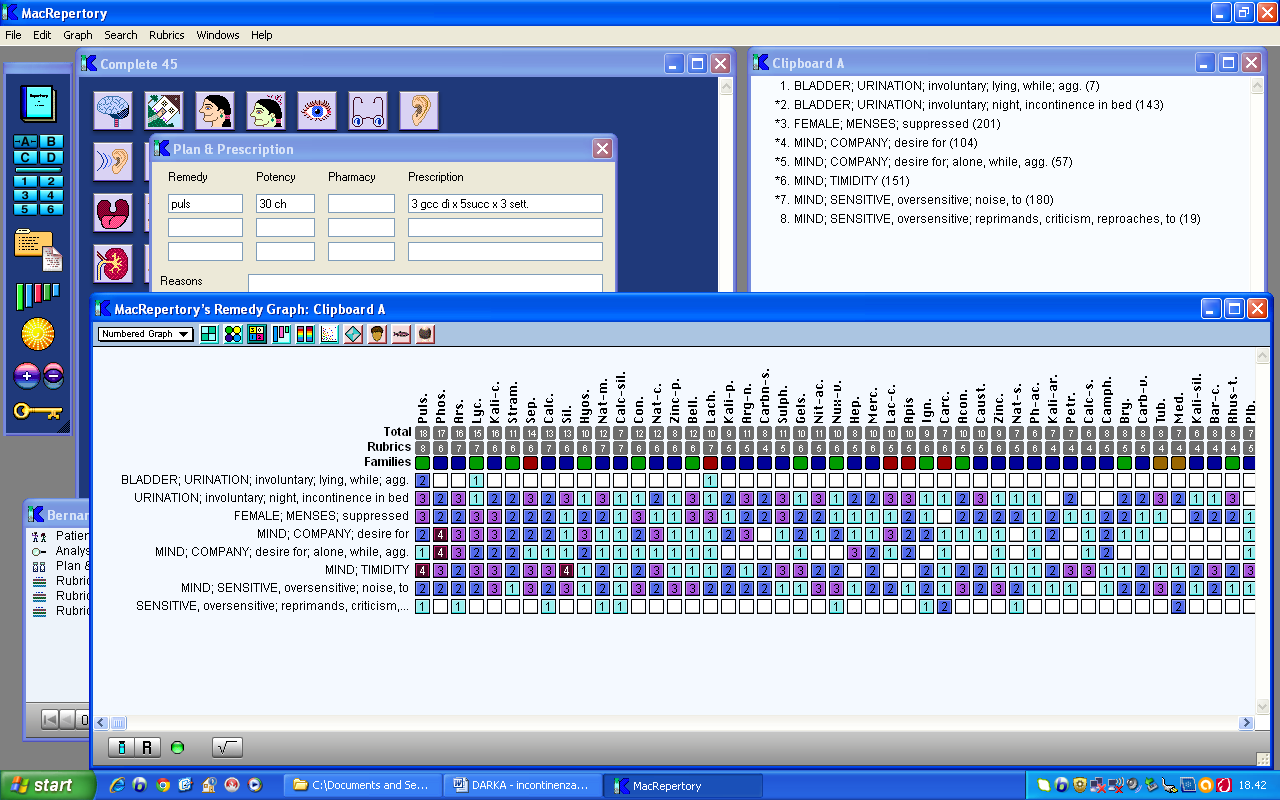The image size is (1280, 800).
Task: Select clipboard C in the tool palette
Action: (26, 157)
